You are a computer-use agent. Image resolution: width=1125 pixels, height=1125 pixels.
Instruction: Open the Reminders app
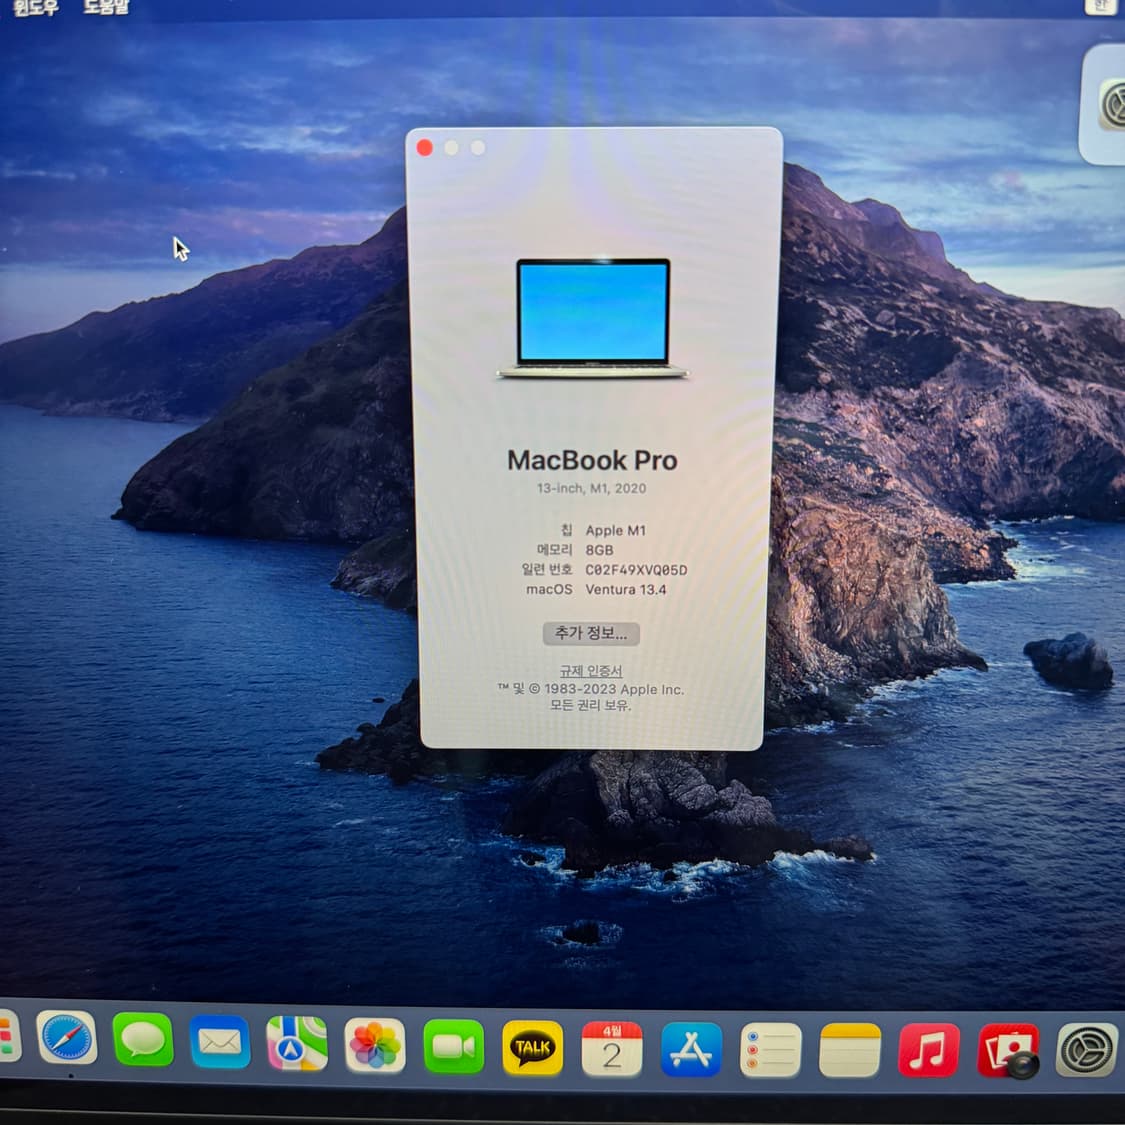click(x=771, y=1050)
